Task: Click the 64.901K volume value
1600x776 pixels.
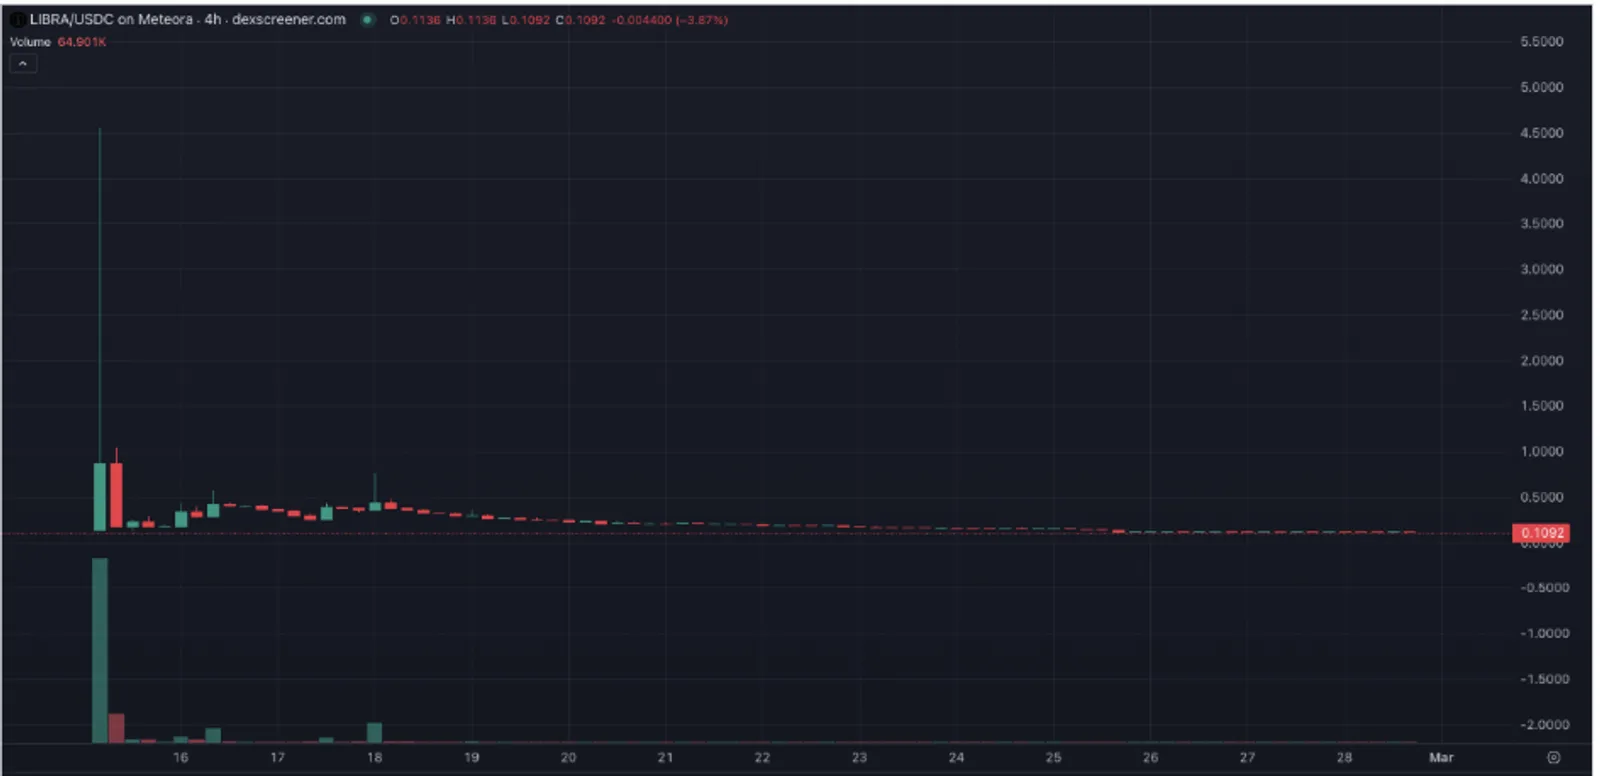Action: [82, 42]
